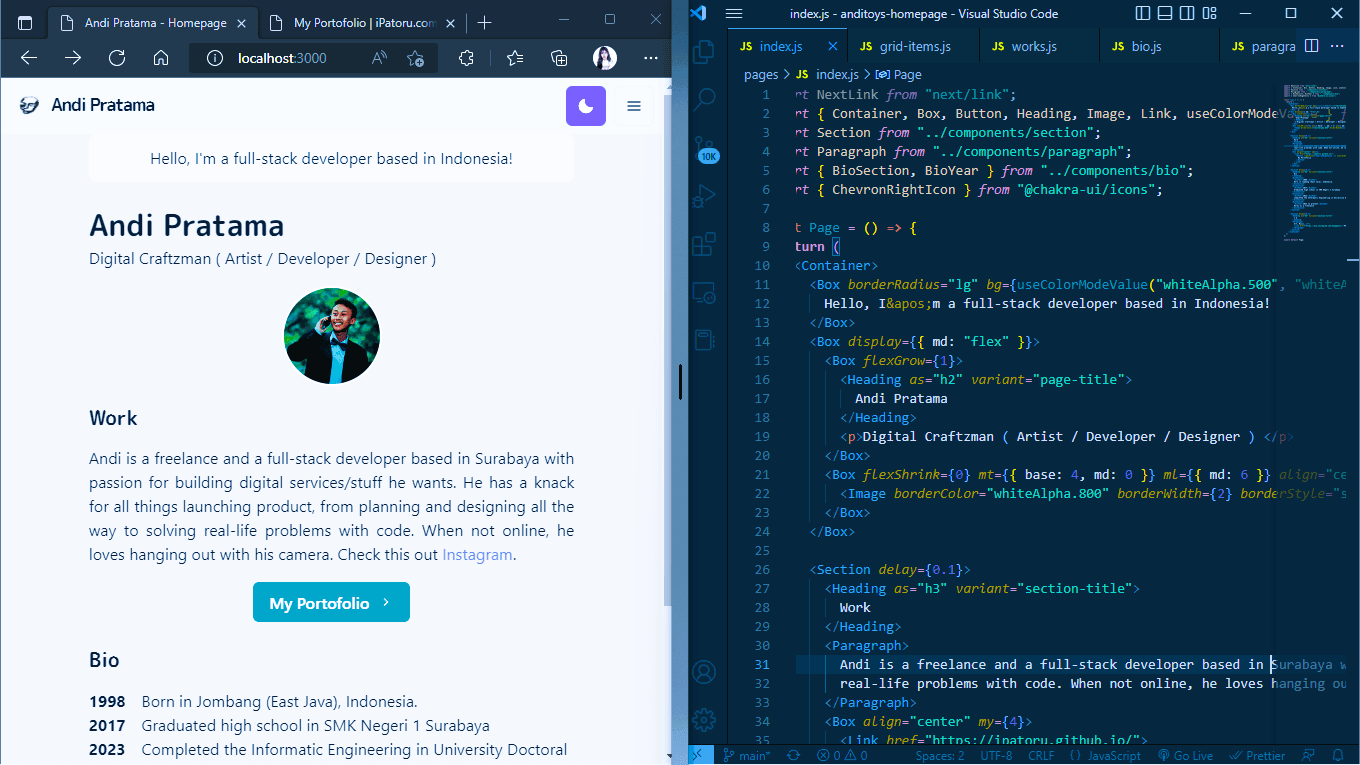
Task: Start Read aloud in Edge address bar
Action: [x=379, y=58]
